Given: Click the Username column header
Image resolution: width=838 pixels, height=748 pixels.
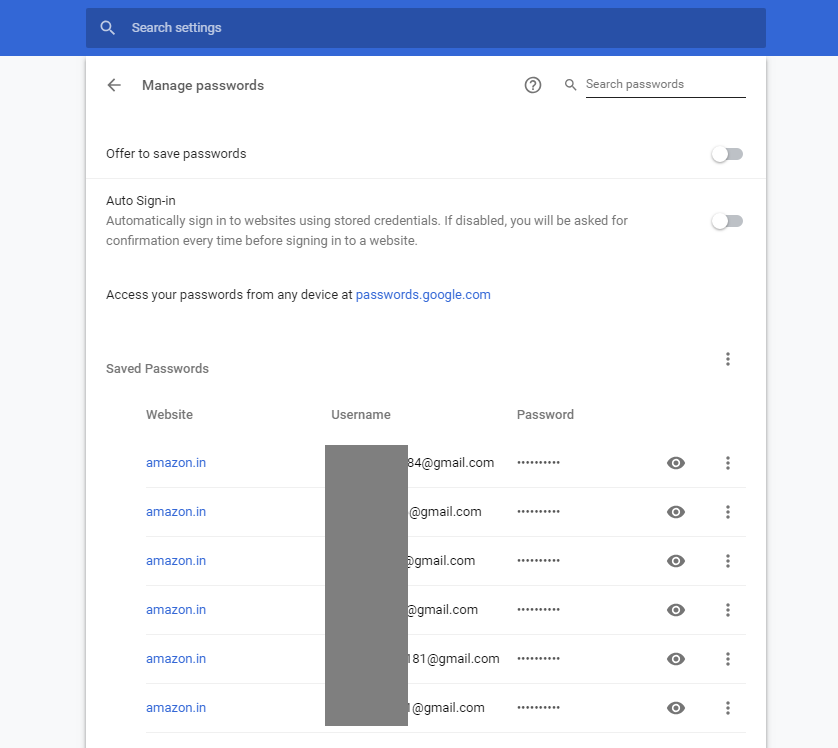Looking at the screenshot, I should [361, 415].
